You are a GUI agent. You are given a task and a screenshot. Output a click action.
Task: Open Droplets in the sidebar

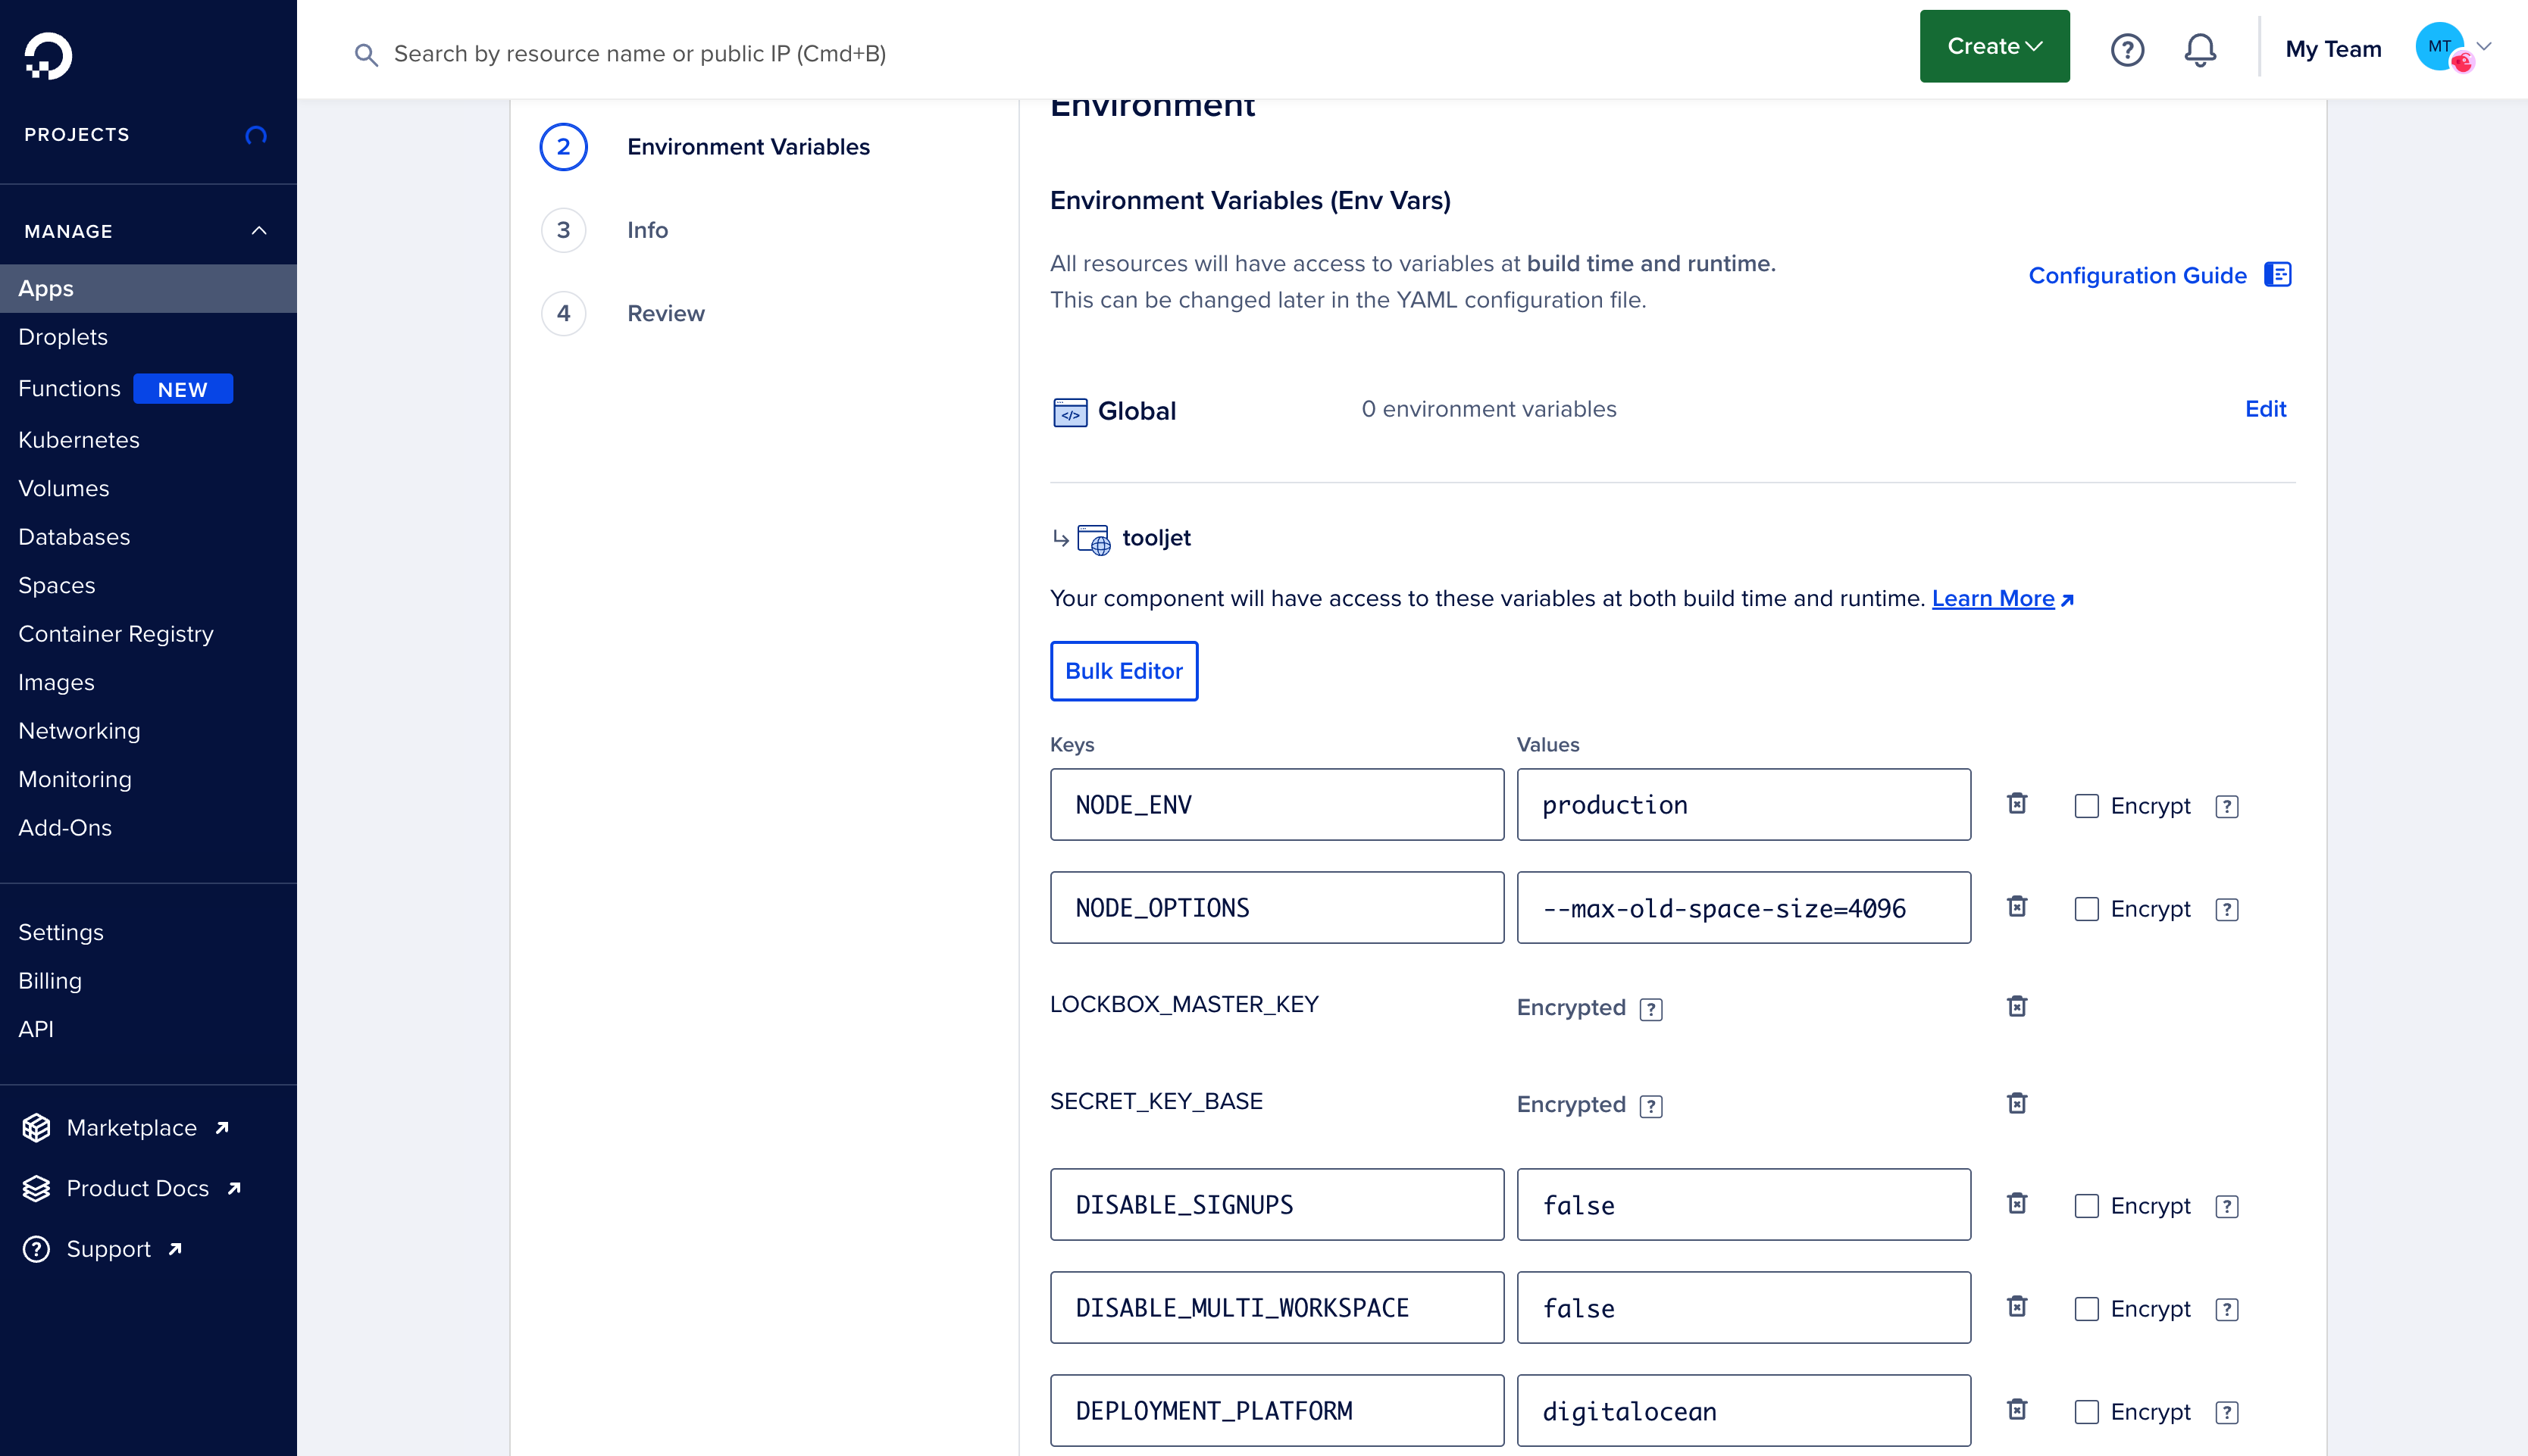point(63,337)
